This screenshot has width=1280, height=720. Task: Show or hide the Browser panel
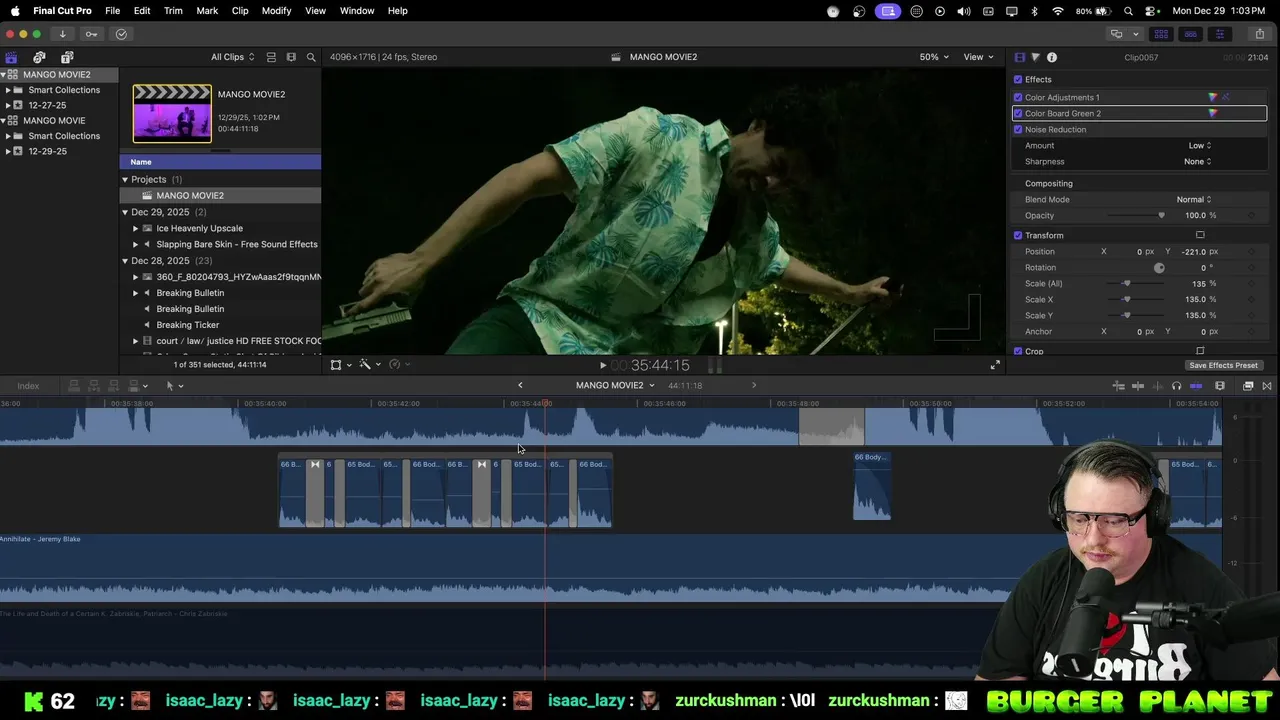point(1162,34)
